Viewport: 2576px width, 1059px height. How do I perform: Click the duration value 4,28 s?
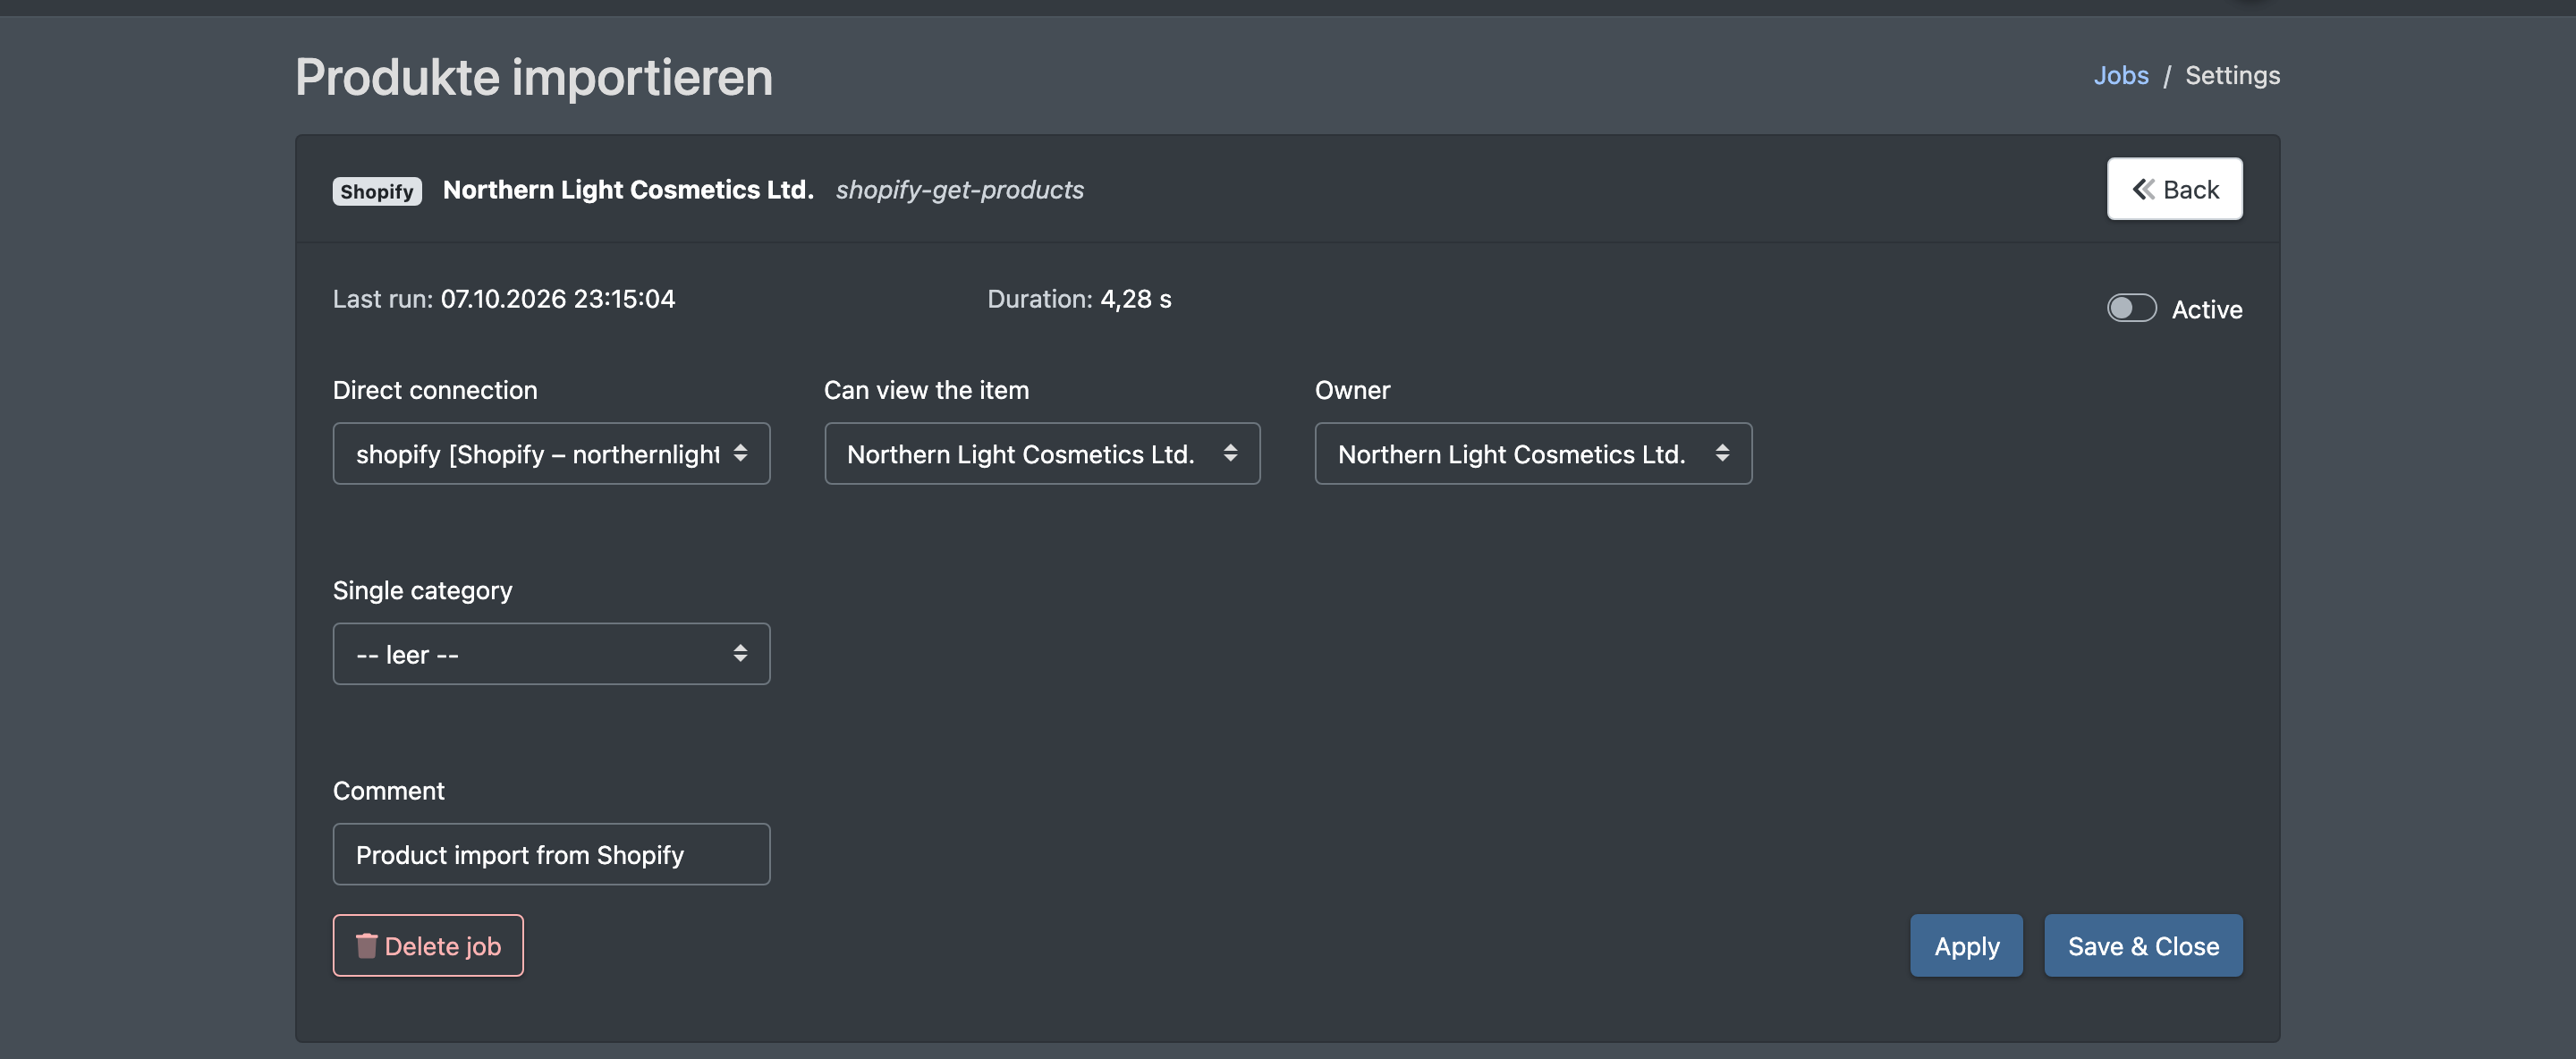(x=1136, y=299)
